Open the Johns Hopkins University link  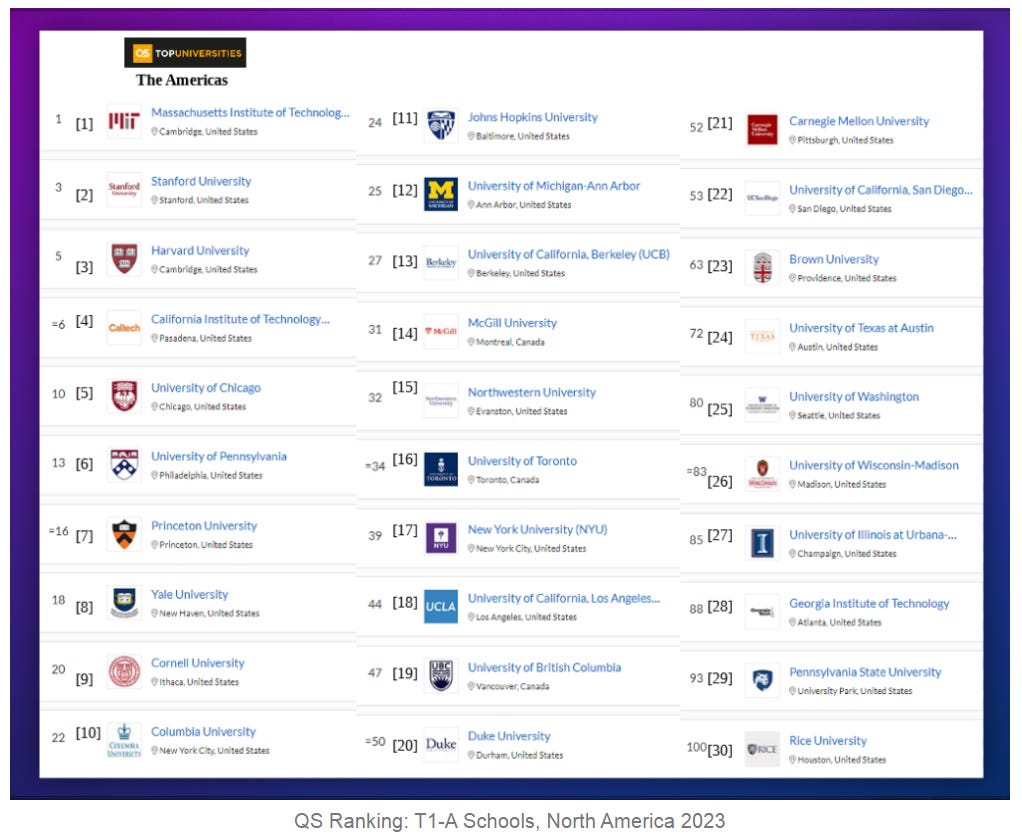(533, 117)
